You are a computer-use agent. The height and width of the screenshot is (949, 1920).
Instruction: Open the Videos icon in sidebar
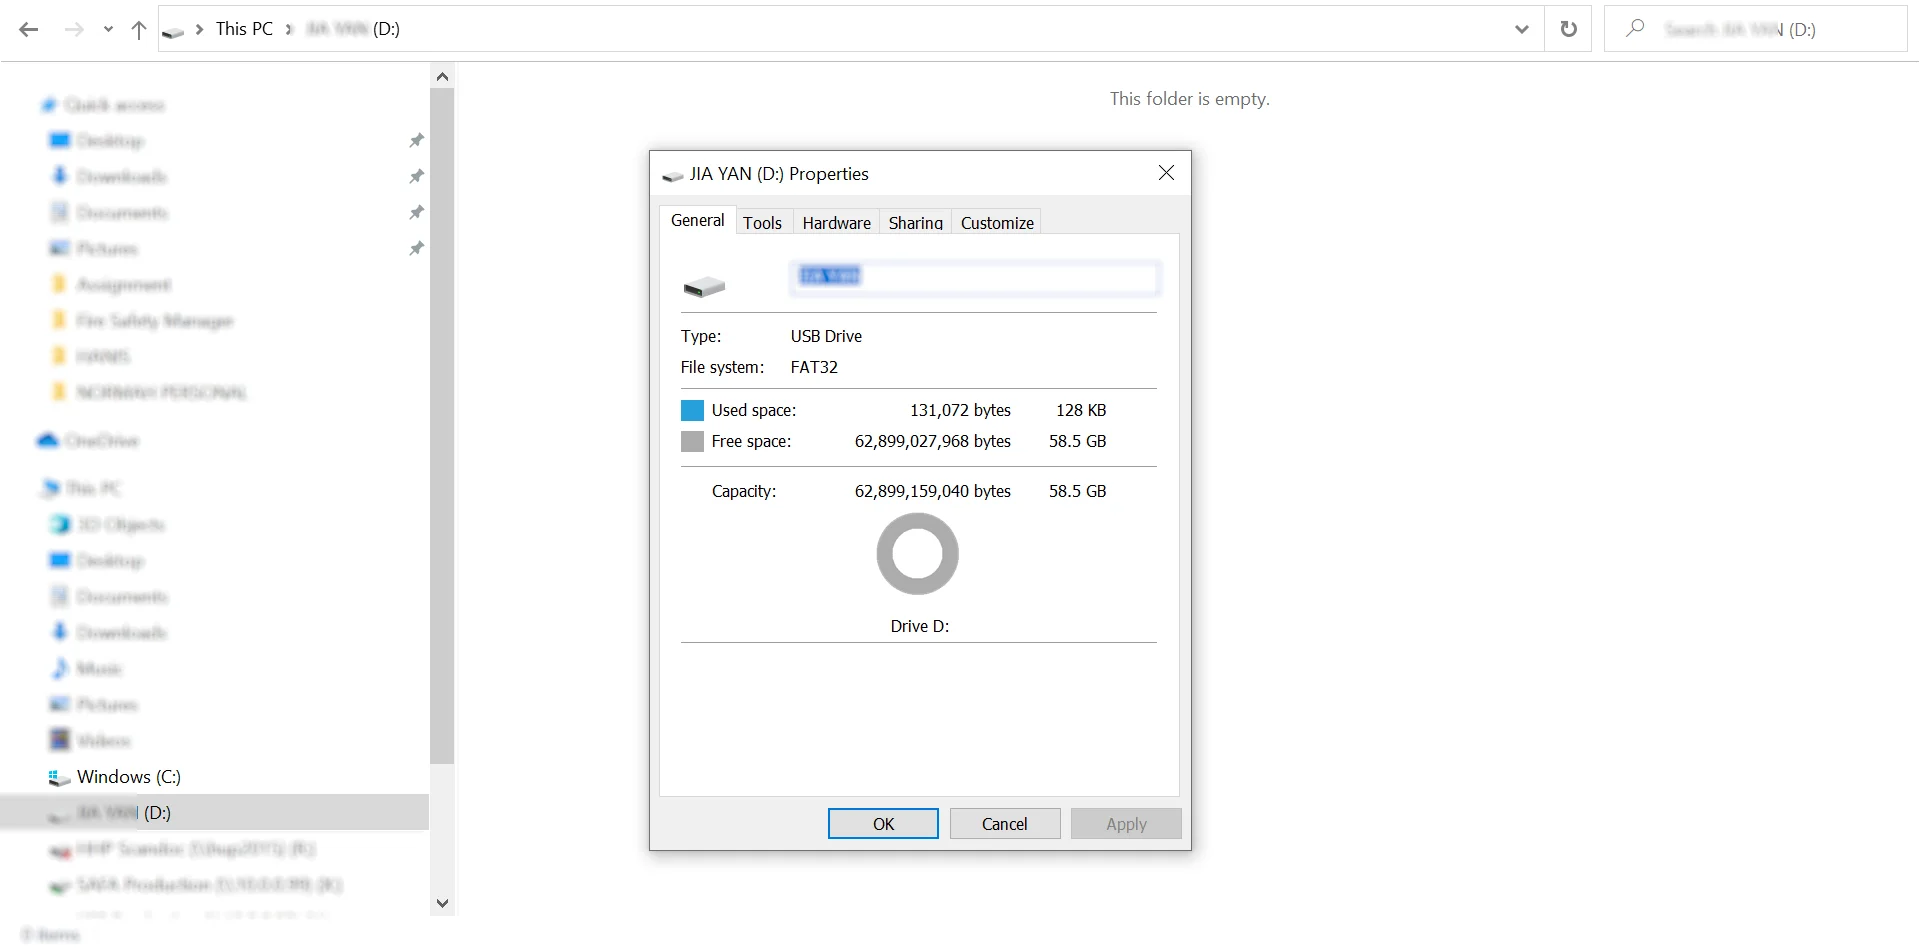60,741
